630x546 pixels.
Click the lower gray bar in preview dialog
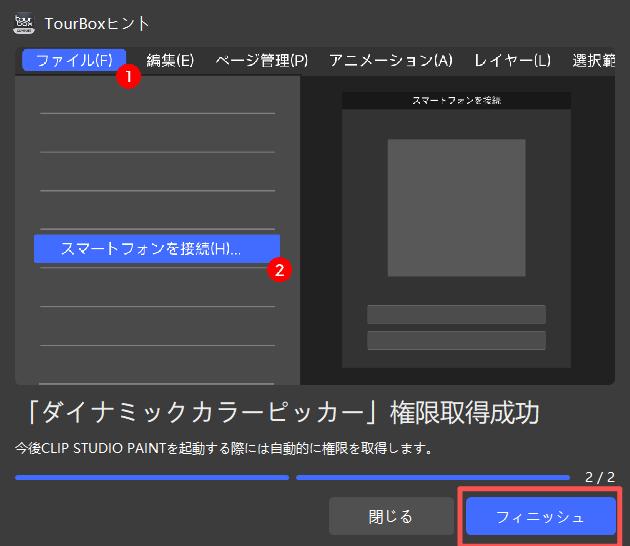tap(456, 340)
